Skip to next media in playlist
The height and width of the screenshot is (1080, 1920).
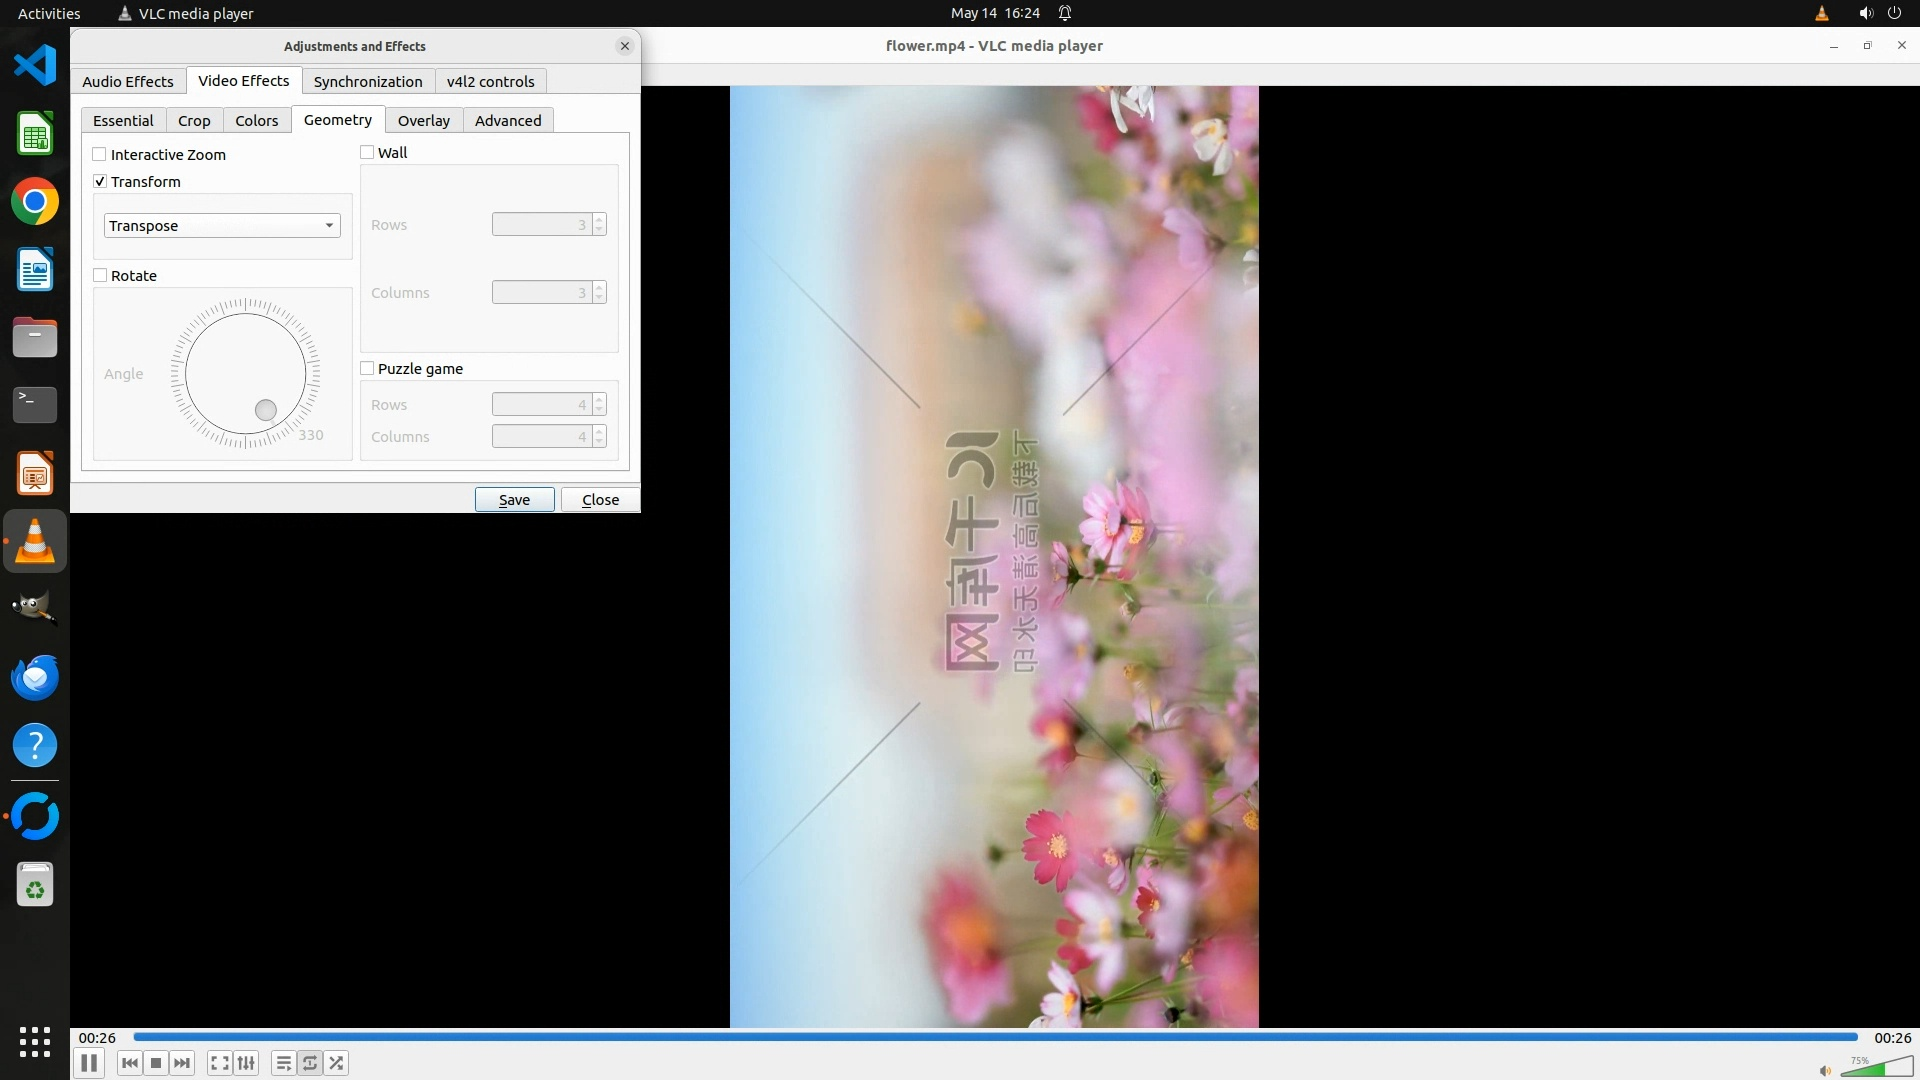(x=182, y=1063)
